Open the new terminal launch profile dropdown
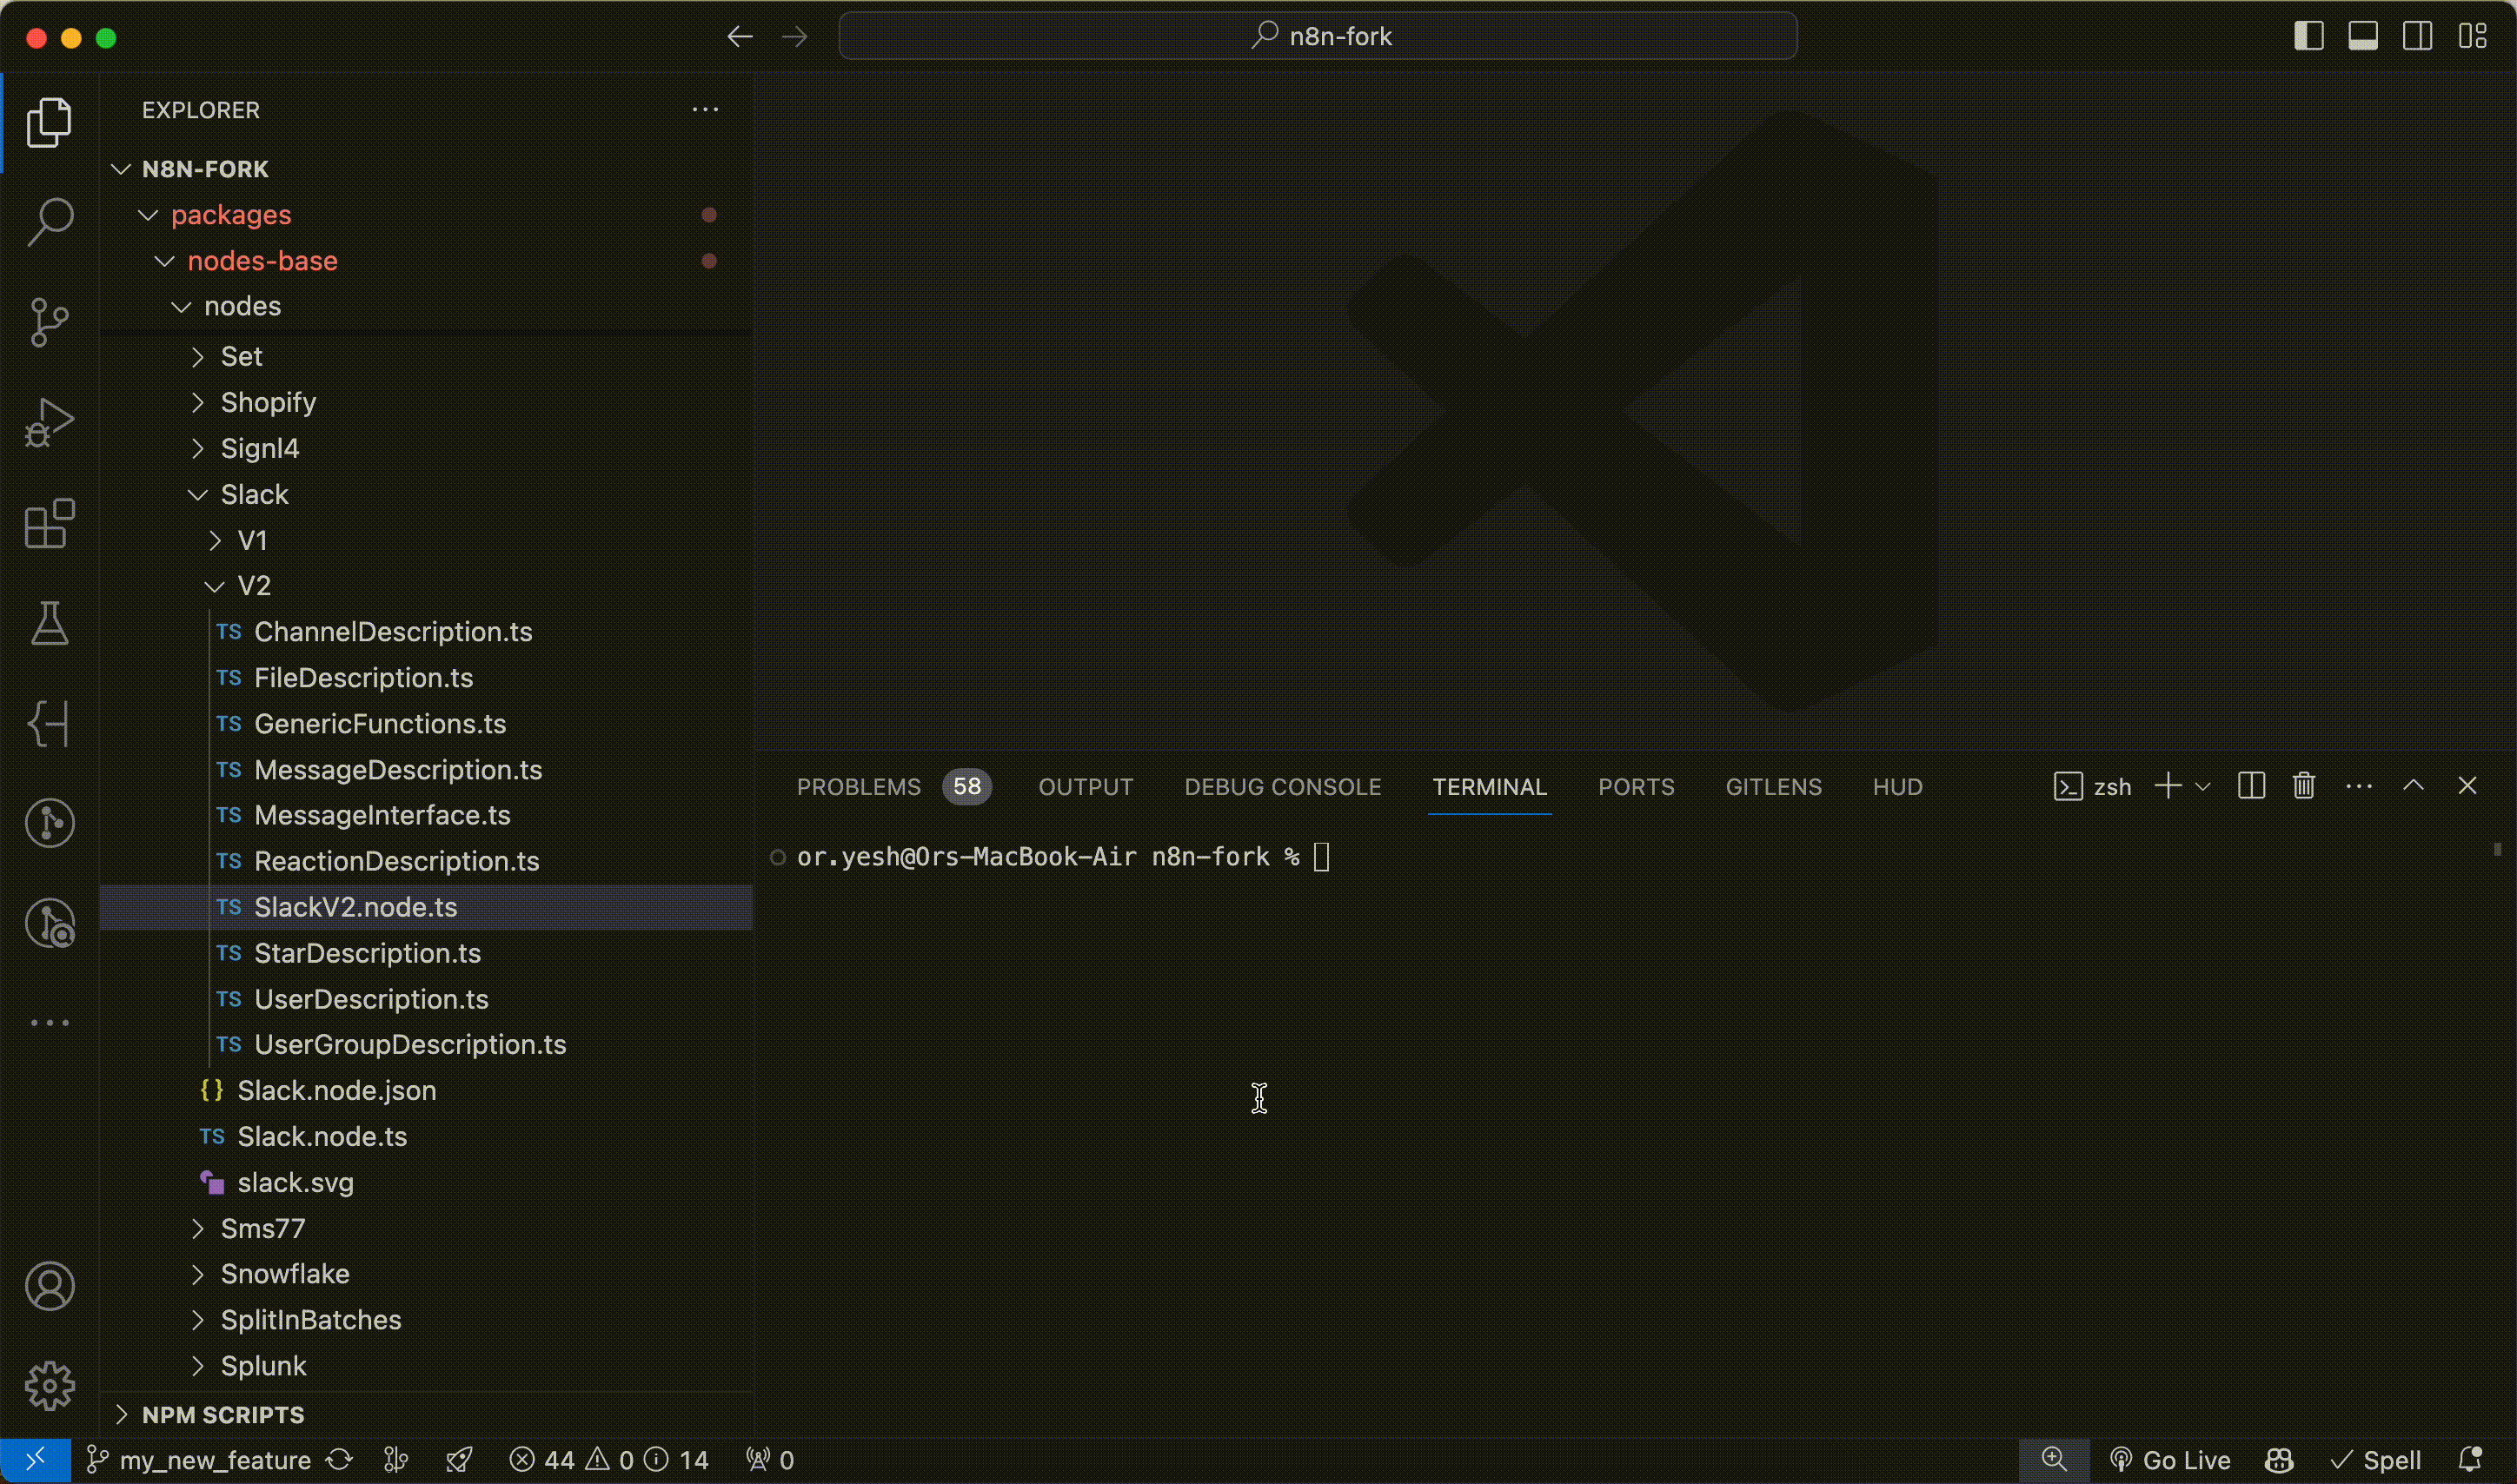 point(2203,787)
